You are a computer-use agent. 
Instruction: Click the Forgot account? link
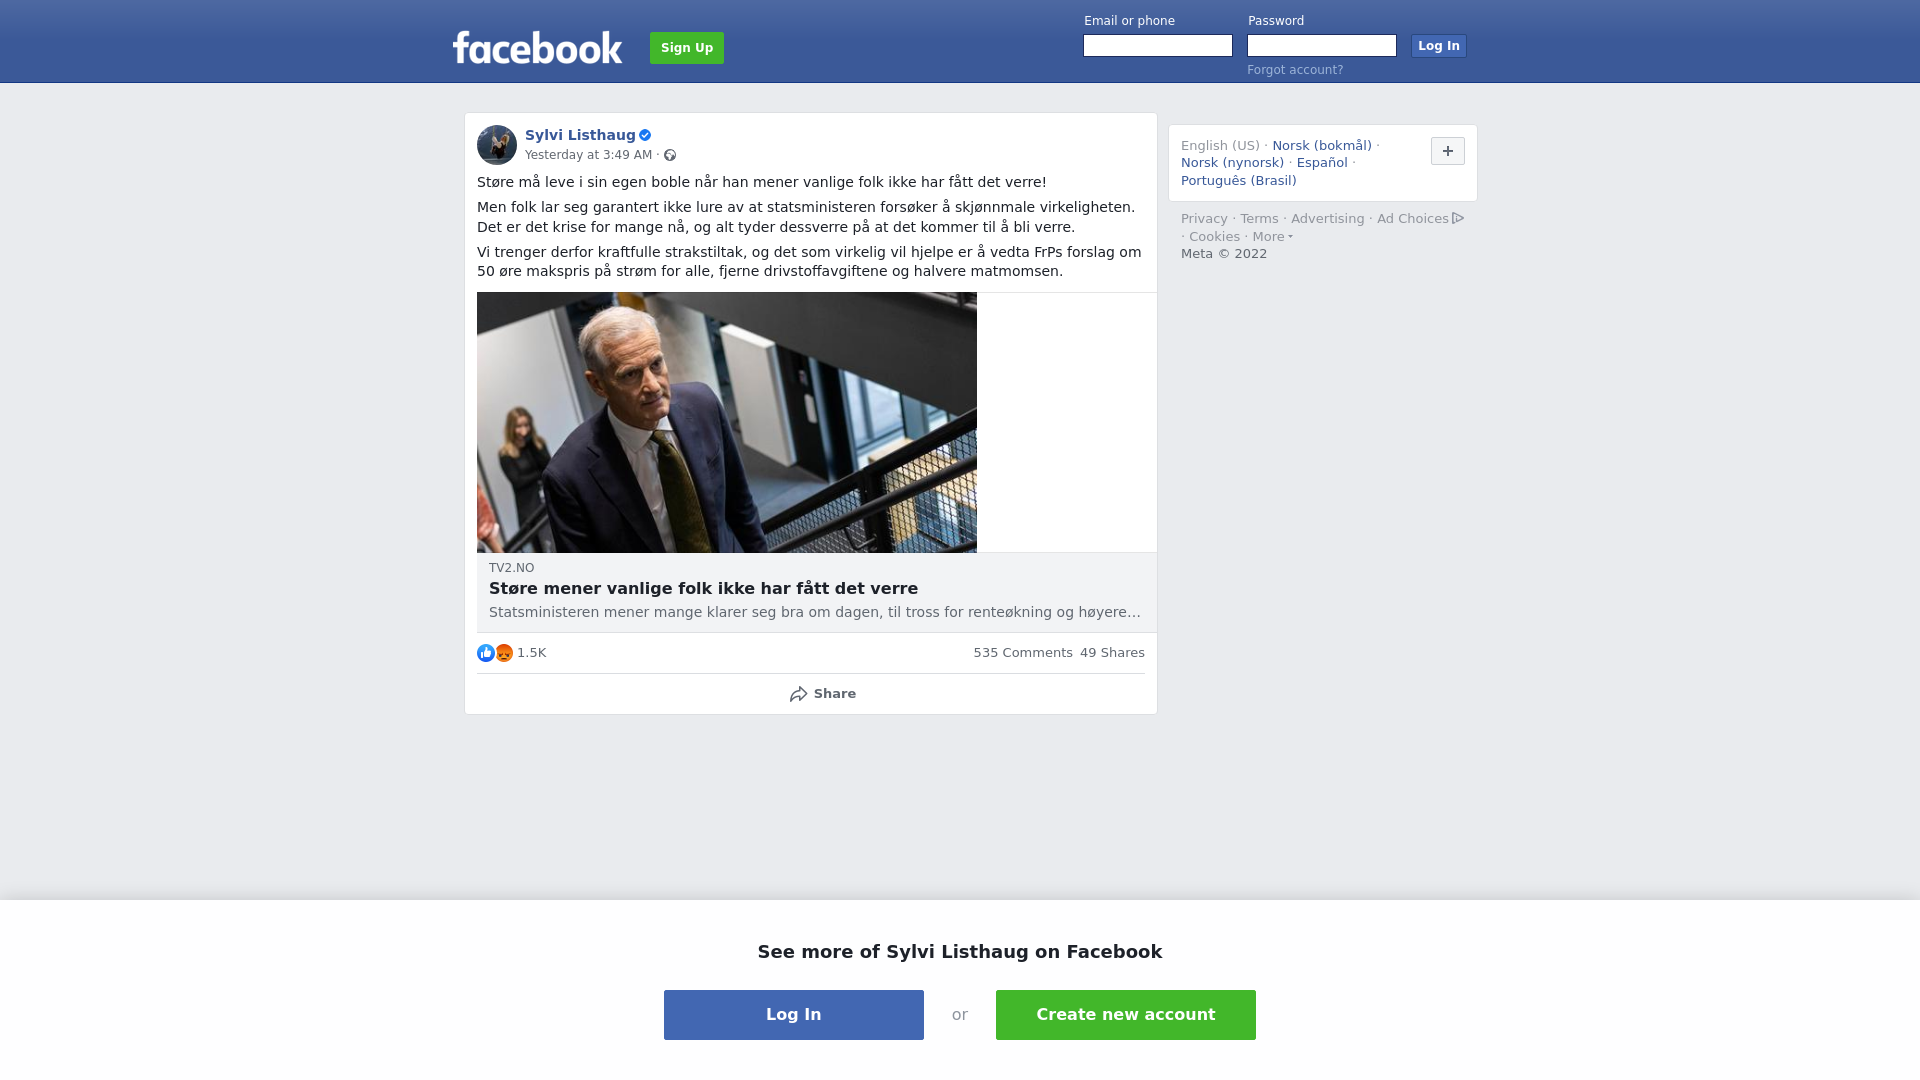1295,70
